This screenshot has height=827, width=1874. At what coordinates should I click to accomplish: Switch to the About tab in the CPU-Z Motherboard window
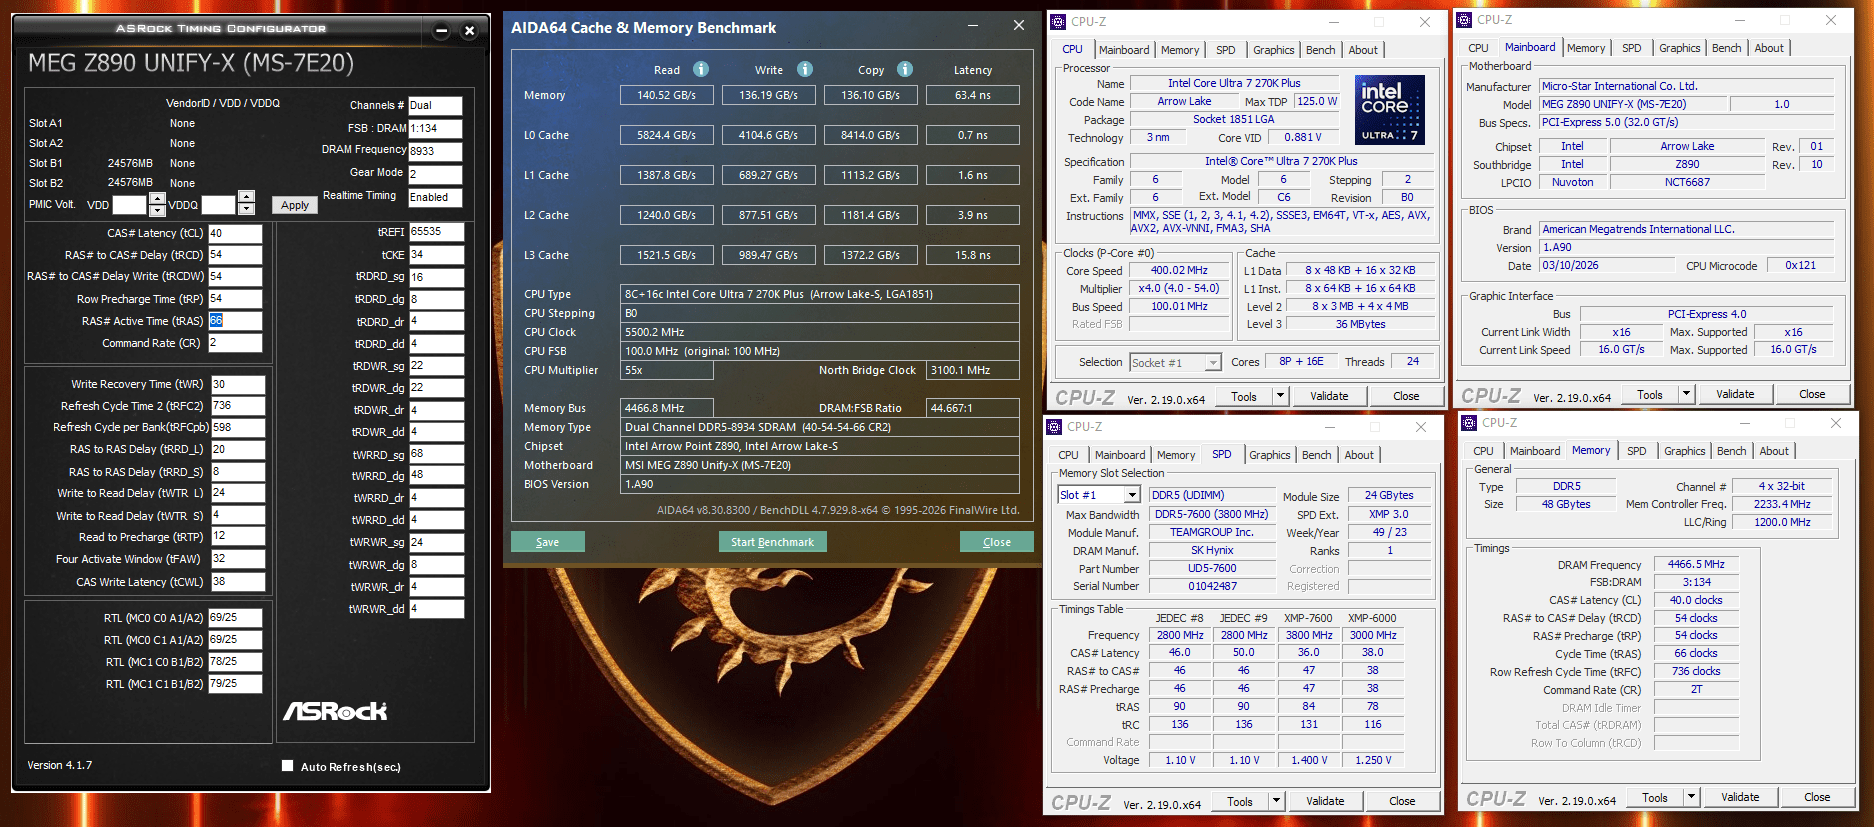pos(1769,48)
